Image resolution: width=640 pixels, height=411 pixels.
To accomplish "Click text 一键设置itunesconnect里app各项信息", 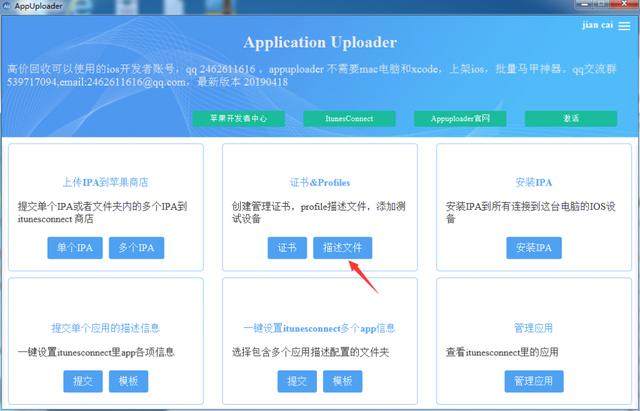I will tap(96, 352).
